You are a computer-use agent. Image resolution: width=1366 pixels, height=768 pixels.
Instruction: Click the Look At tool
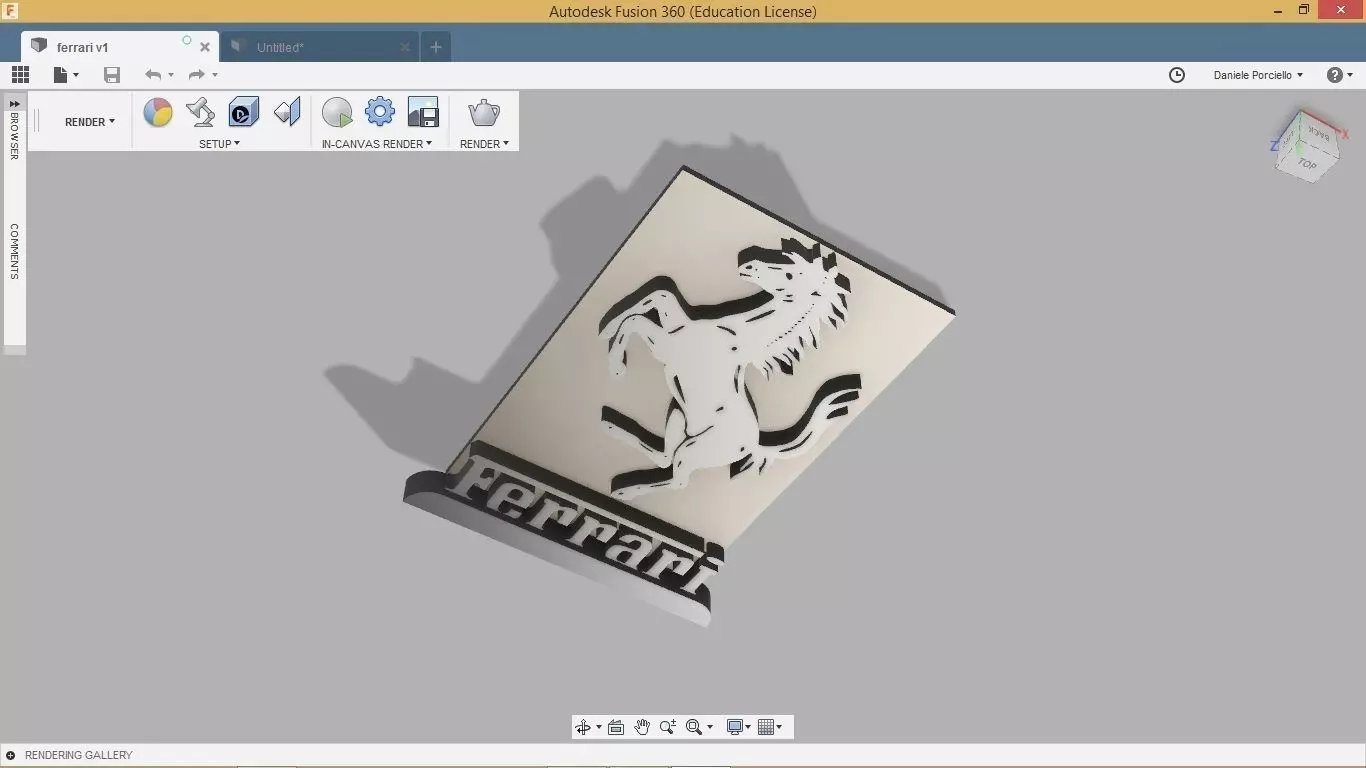616,727
